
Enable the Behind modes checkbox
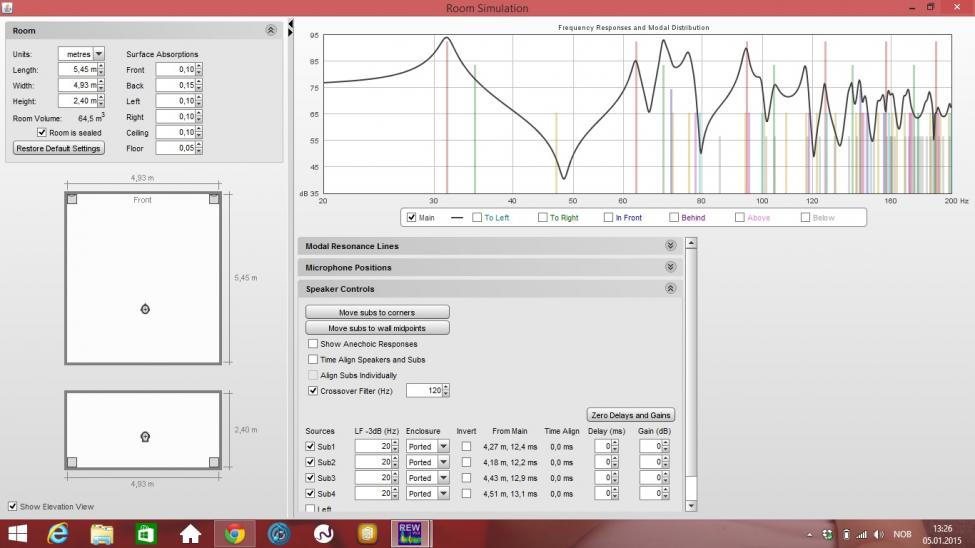[673, 217]
